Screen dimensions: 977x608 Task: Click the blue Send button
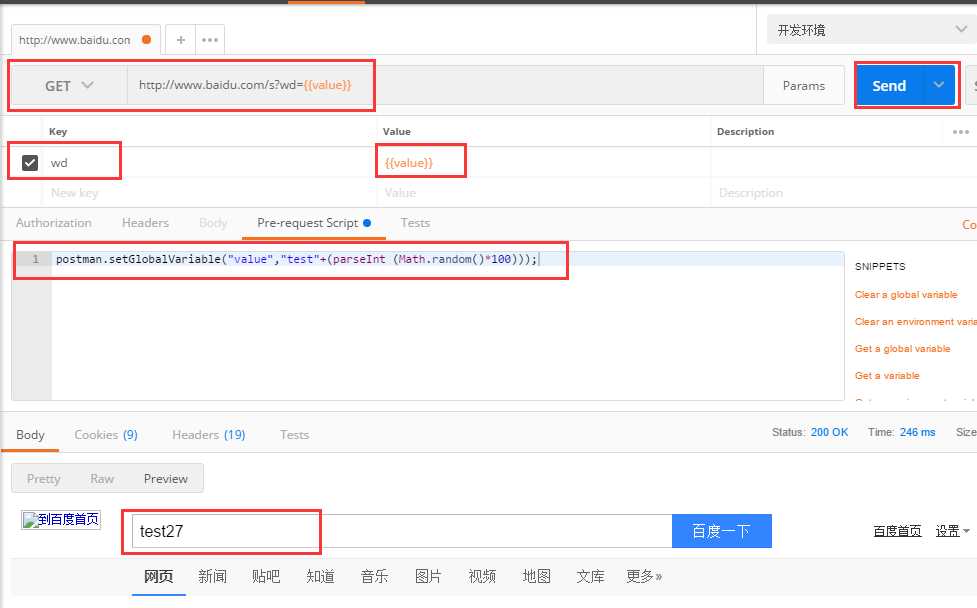889,85
